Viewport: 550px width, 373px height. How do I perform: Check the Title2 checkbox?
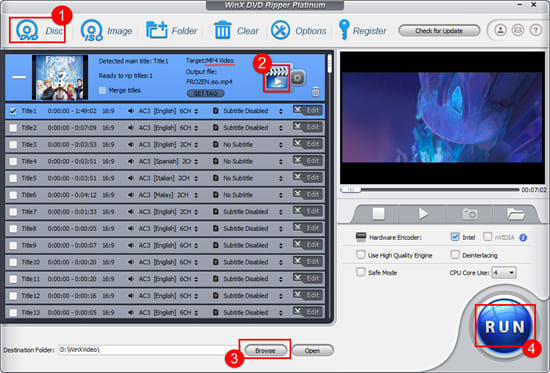coord(13,128)
